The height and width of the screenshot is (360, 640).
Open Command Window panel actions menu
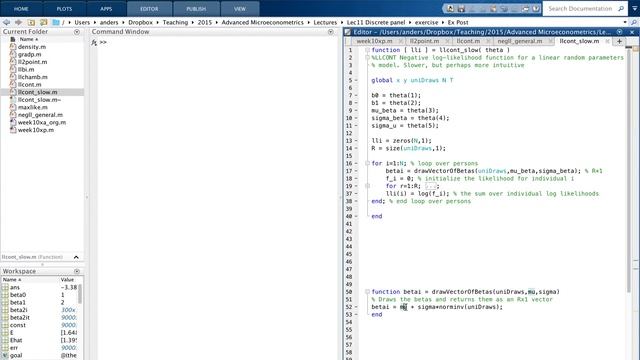click(x=331, y=32)
